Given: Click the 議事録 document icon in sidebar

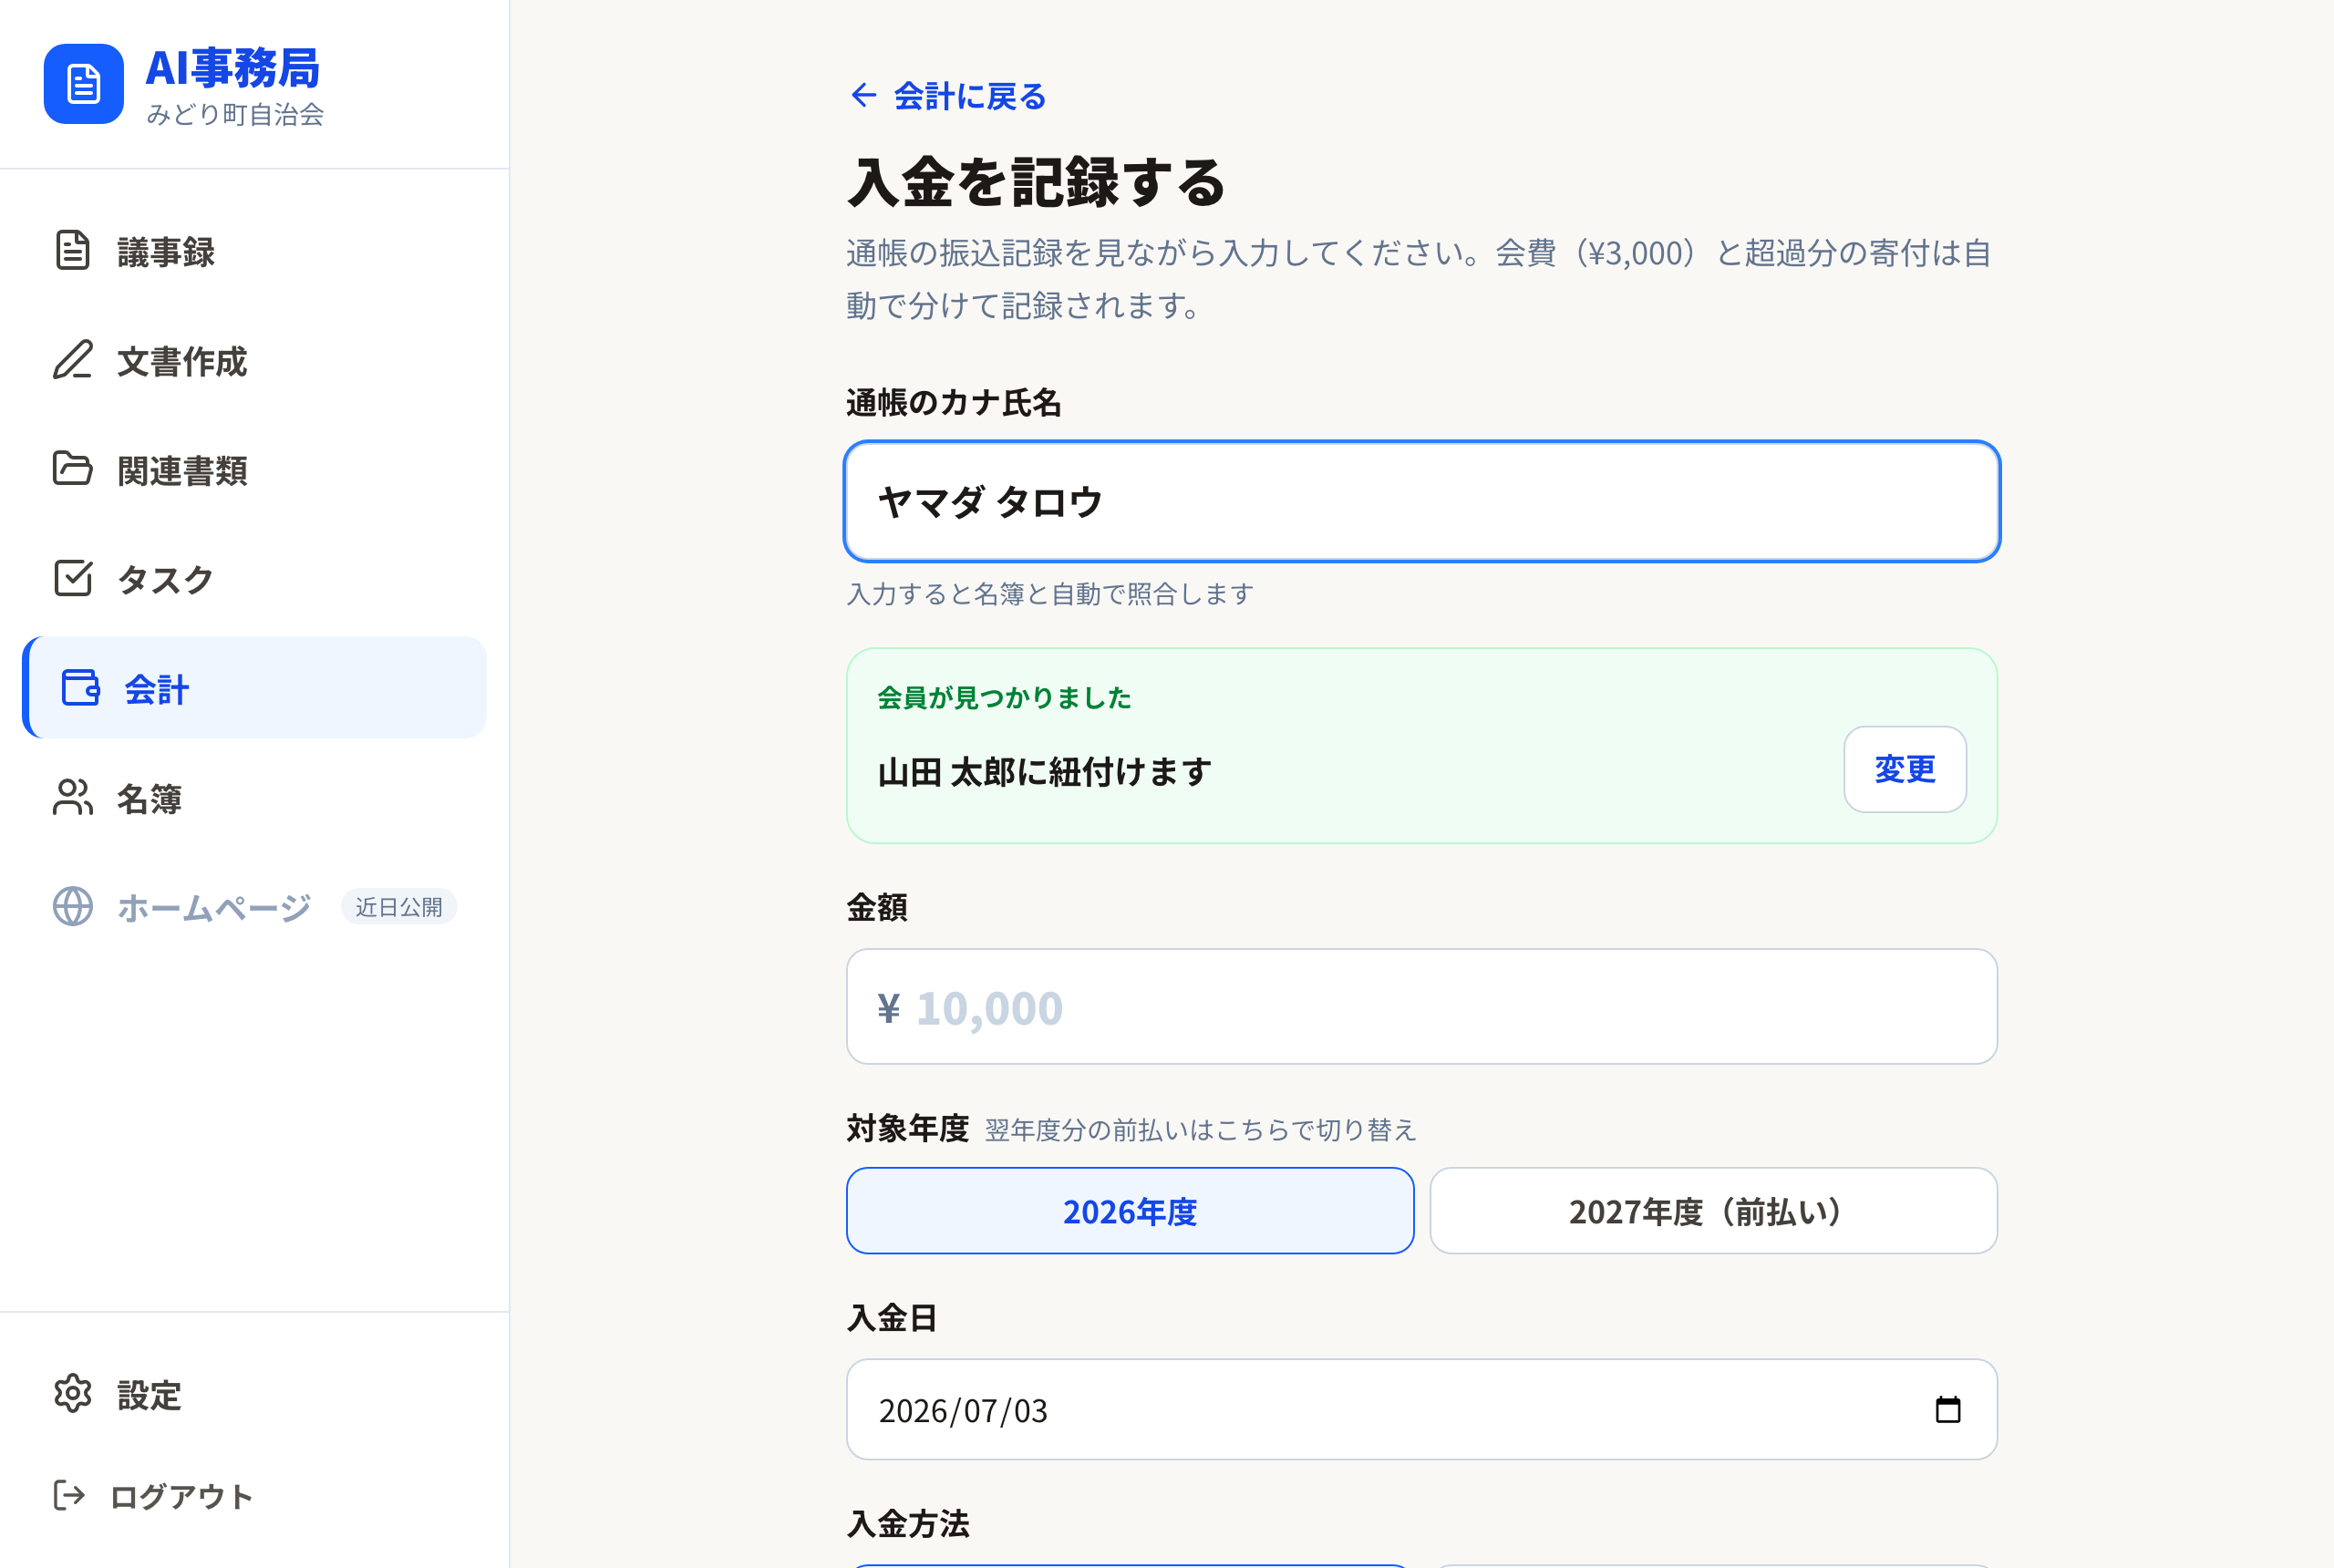Looking at the screenshot, I should (72, 251).
